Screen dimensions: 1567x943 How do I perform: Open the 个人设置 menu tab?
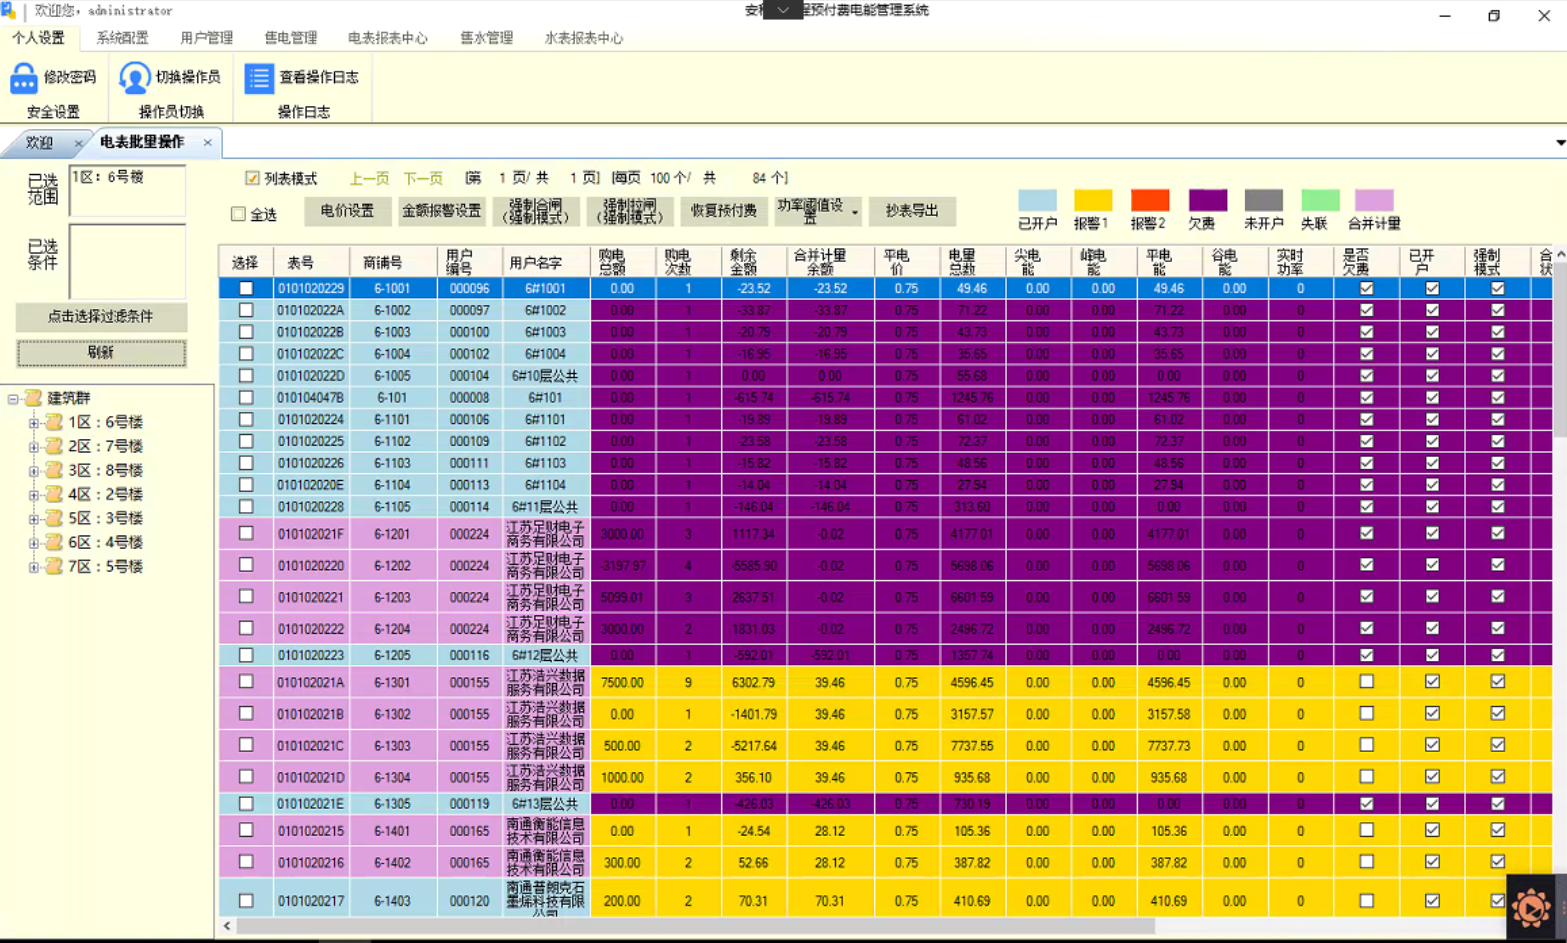[38, 38]
